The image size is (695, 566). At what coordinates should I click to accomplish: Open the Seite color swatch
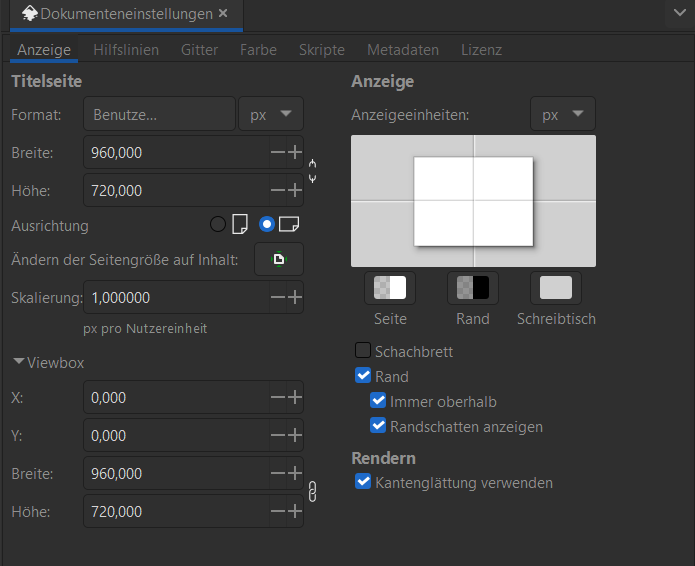[390, 288]
